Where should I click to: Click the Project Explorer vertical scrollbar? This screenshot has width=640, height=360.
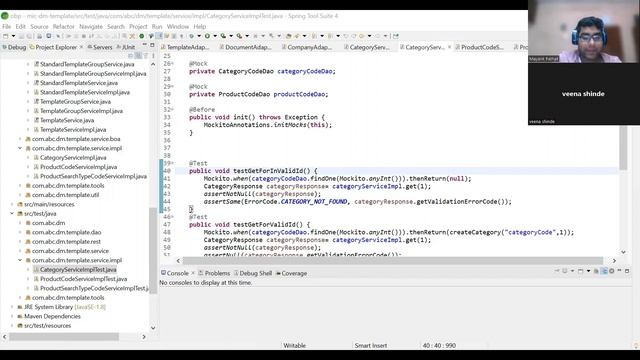tap(153, 250)
